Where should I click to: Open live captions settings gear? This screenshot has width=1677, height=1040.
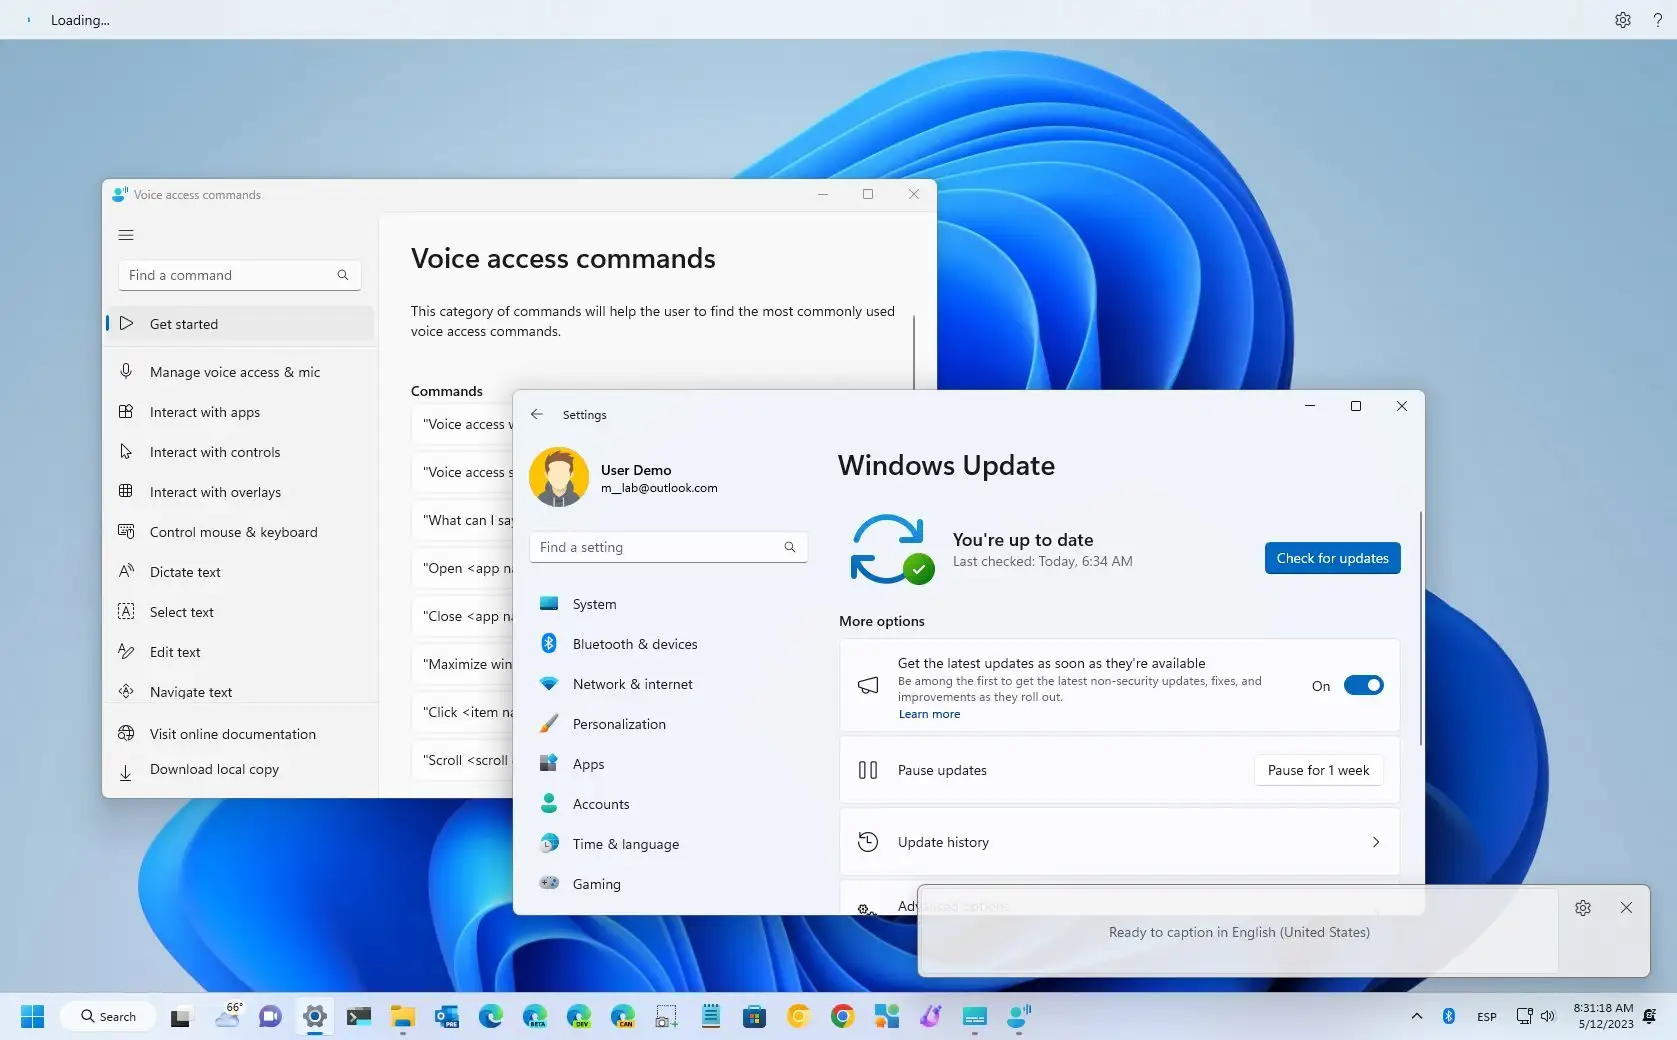tap(1583, 908)
